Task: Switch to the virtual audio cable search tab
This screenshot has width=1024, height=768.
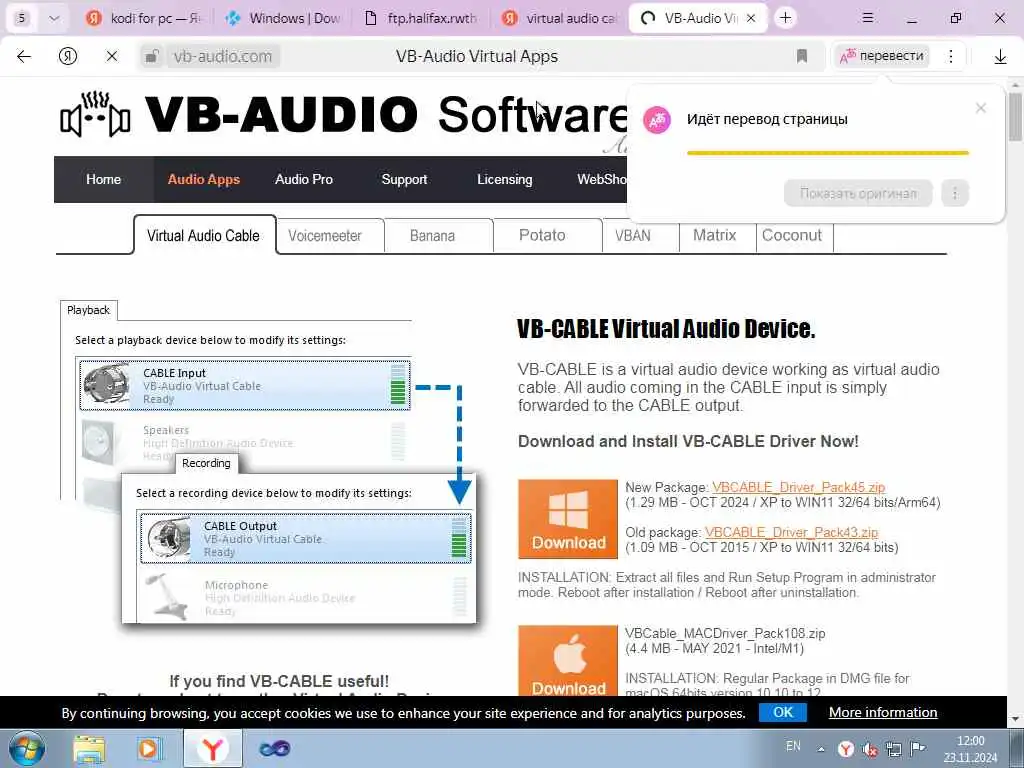Action: (x=560, y=18)
